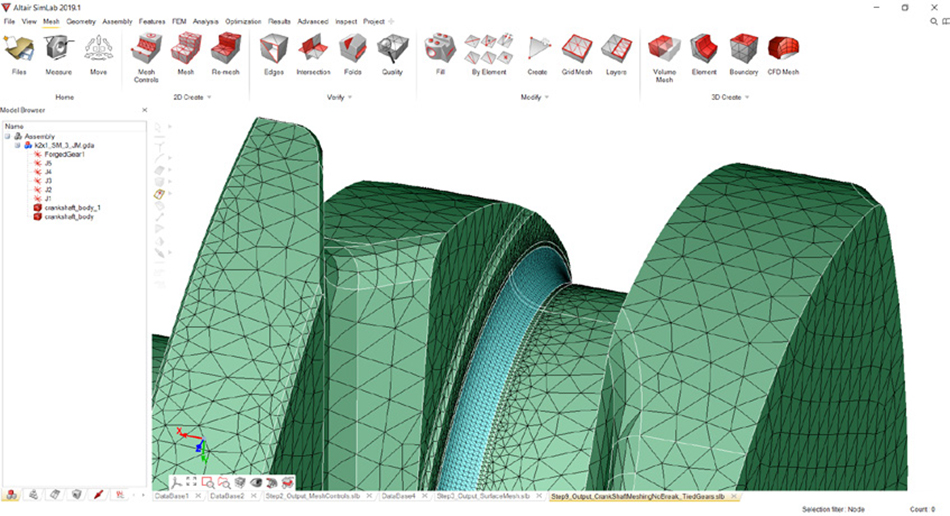Viewport: 950px width, 516px height.
Task: Click the Quality verify icon
Action: (392, 55)
